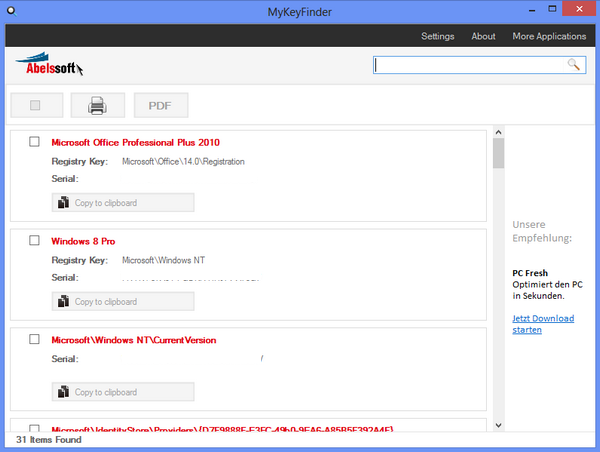Open the Settings menu
The width and height of the screenshot is (600, 452).
(x=438, y=36)
